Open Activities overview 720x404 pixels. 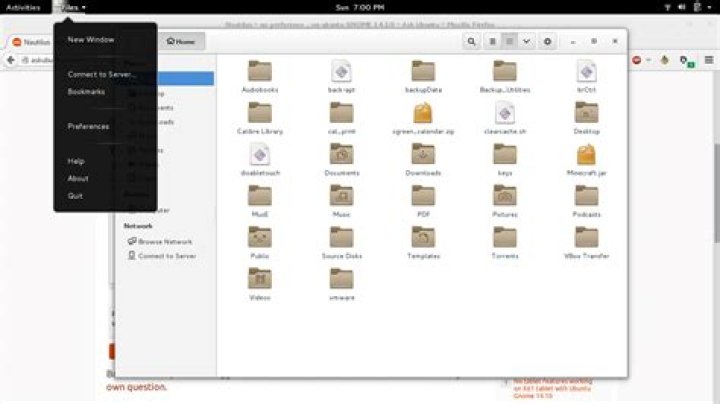click(23, 7)
